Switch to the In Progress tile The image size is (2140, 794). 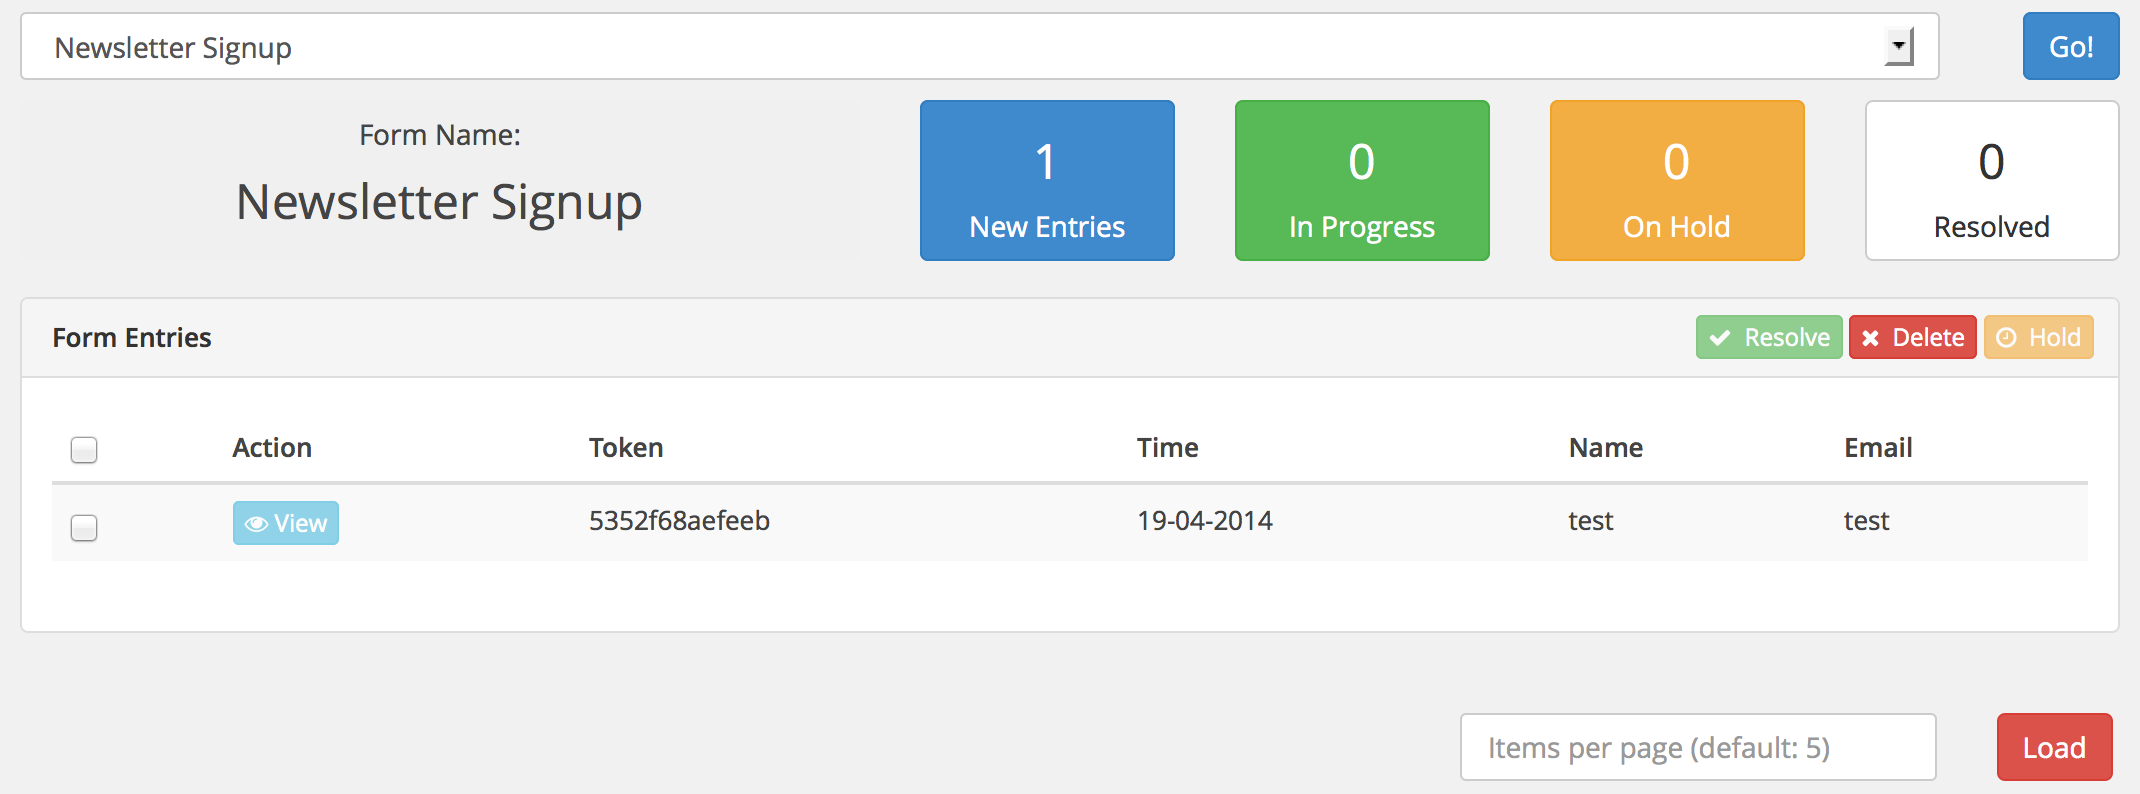pos(1361,180)
